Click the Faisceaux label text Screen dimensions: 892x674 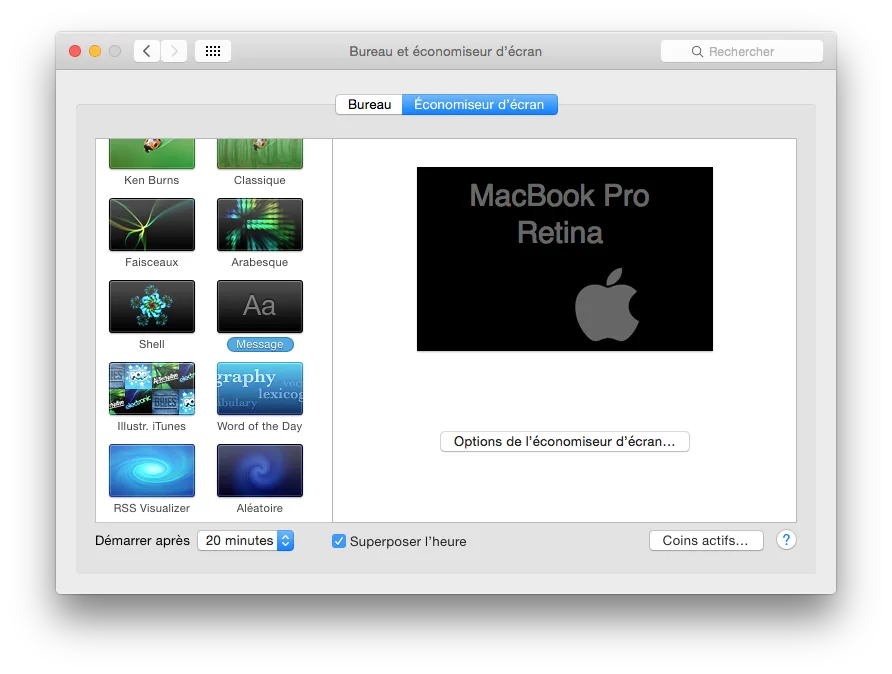(x=152, y=262)
